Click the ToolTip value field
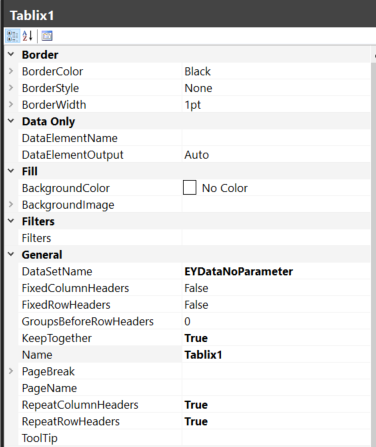 pyautogui.click(x=276, y=438)
